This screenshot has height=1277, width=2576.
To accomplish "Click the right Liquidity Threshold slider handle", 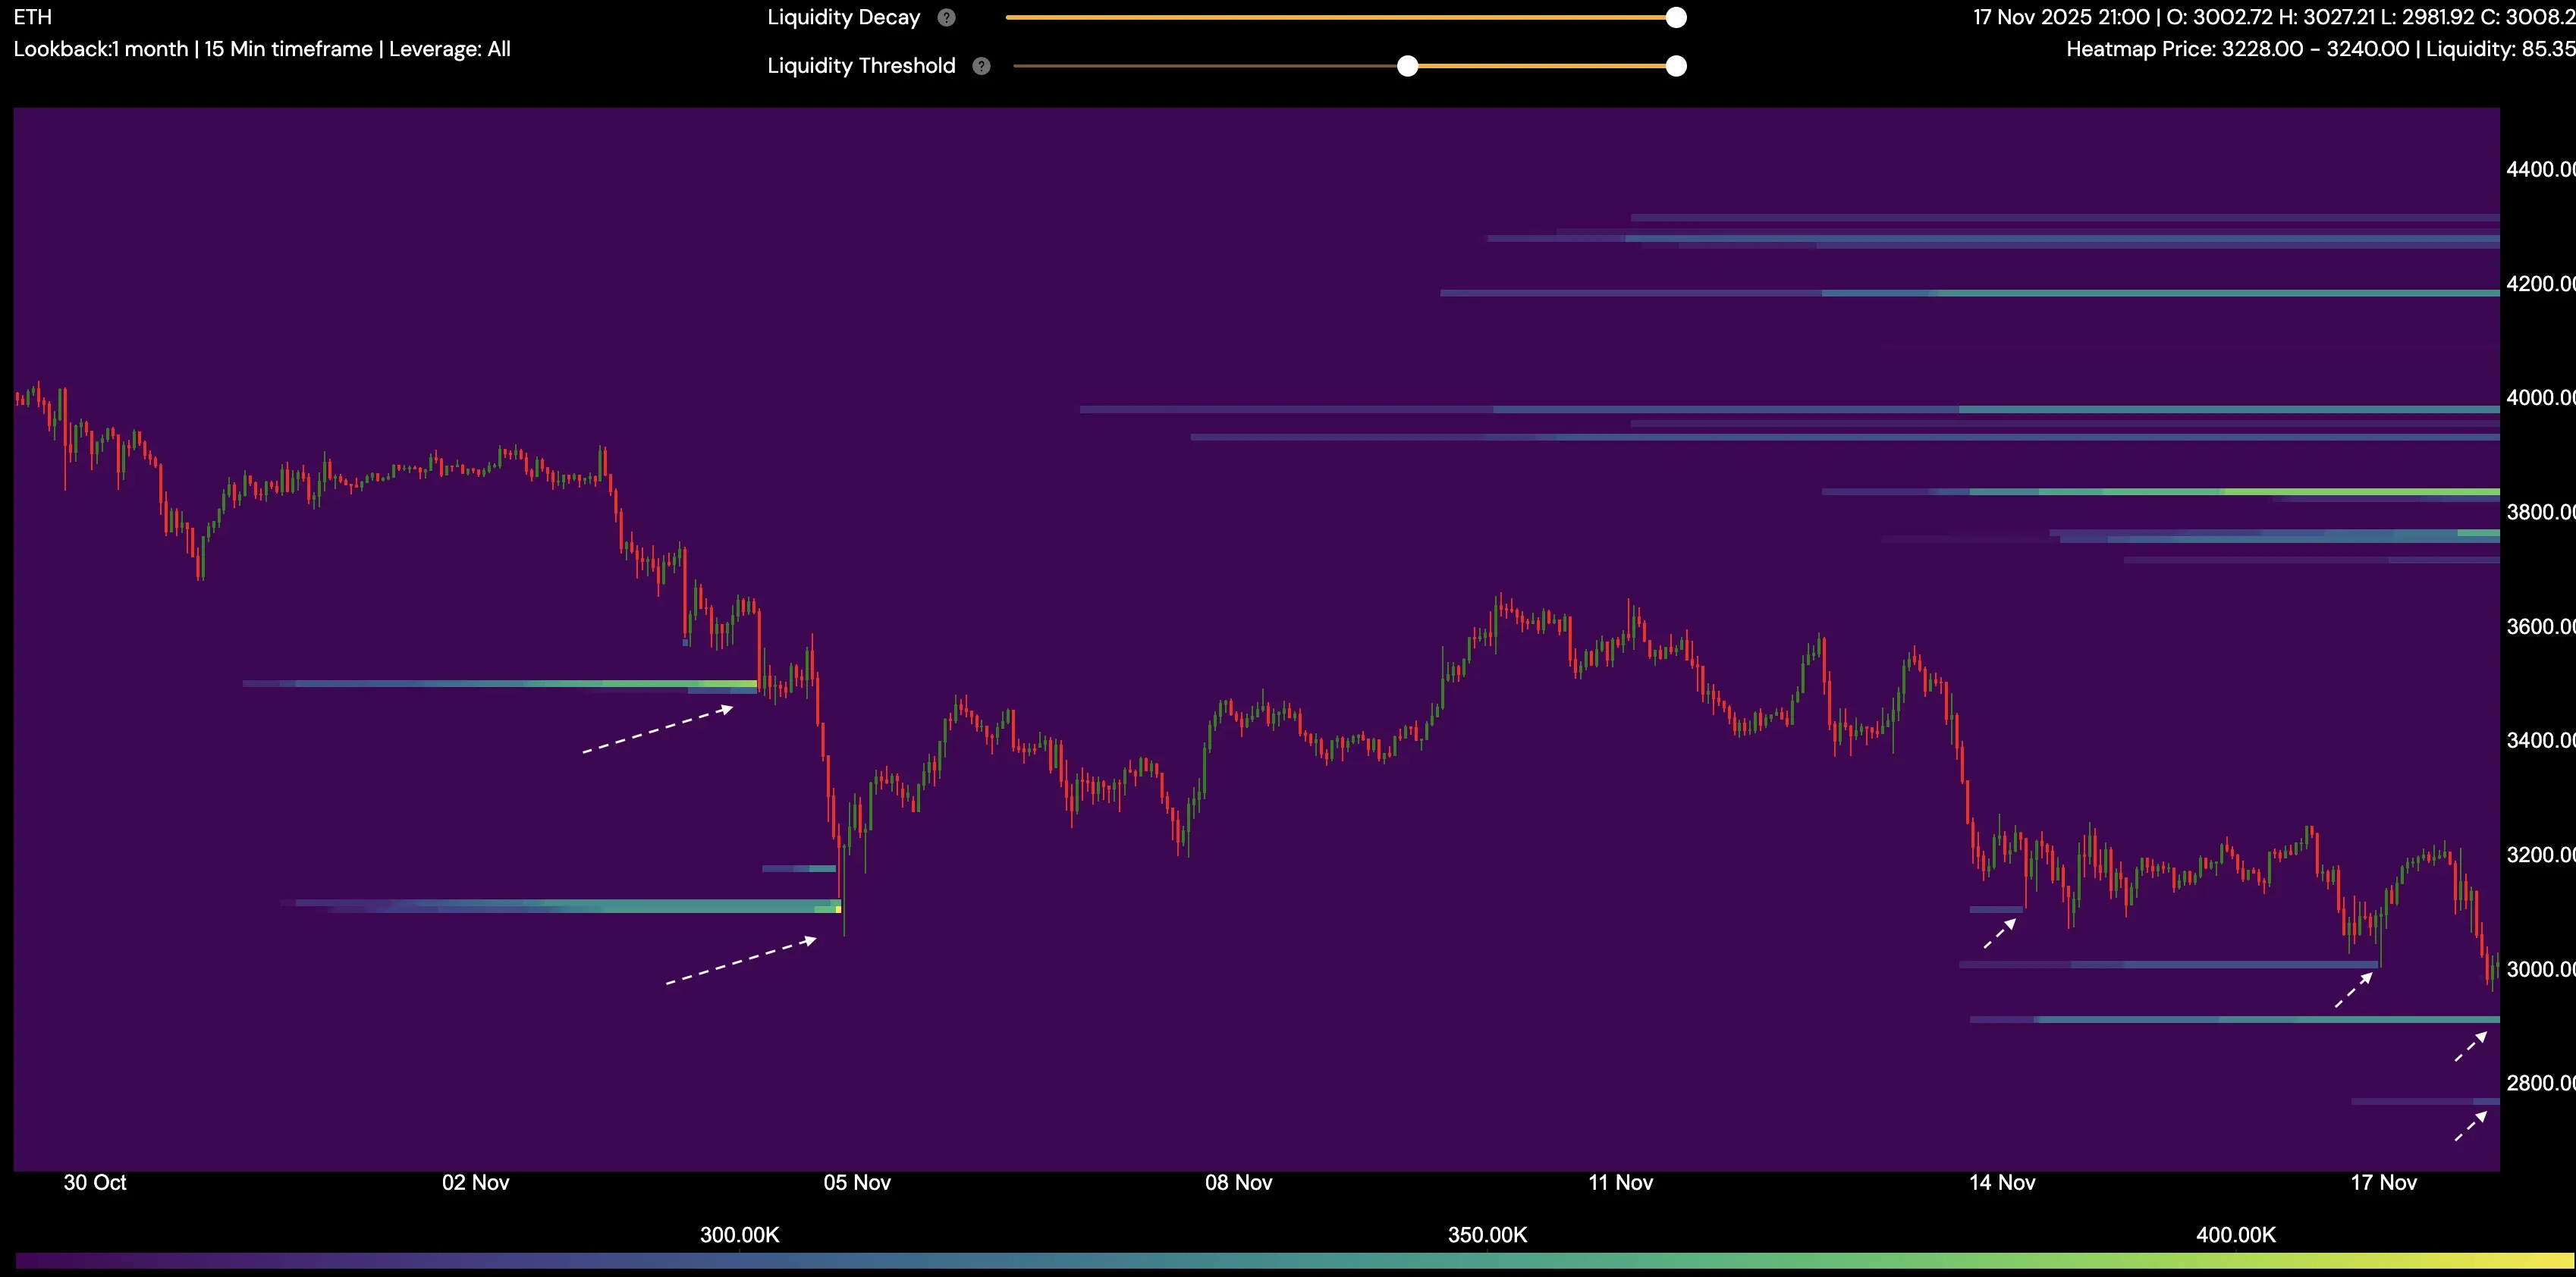I will [x=1676, y=66].
